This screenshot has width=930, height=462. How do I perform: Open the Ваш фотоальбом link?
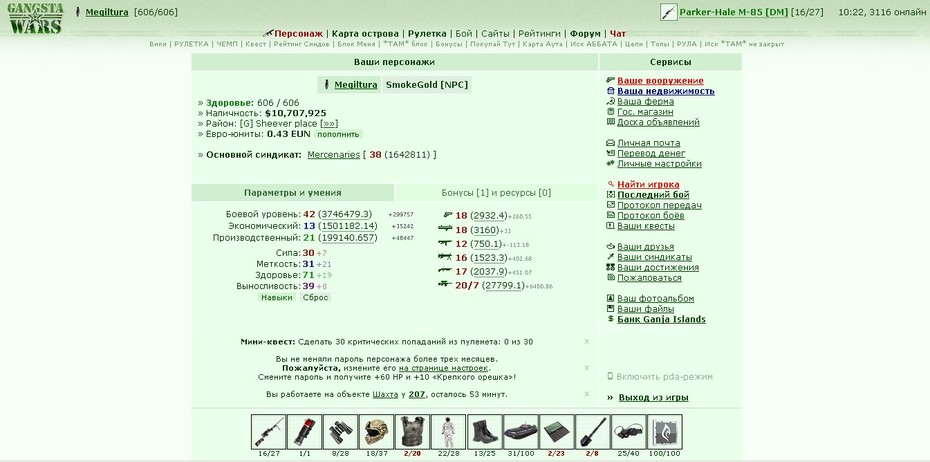pyautogui.click(x=655, y=298)
